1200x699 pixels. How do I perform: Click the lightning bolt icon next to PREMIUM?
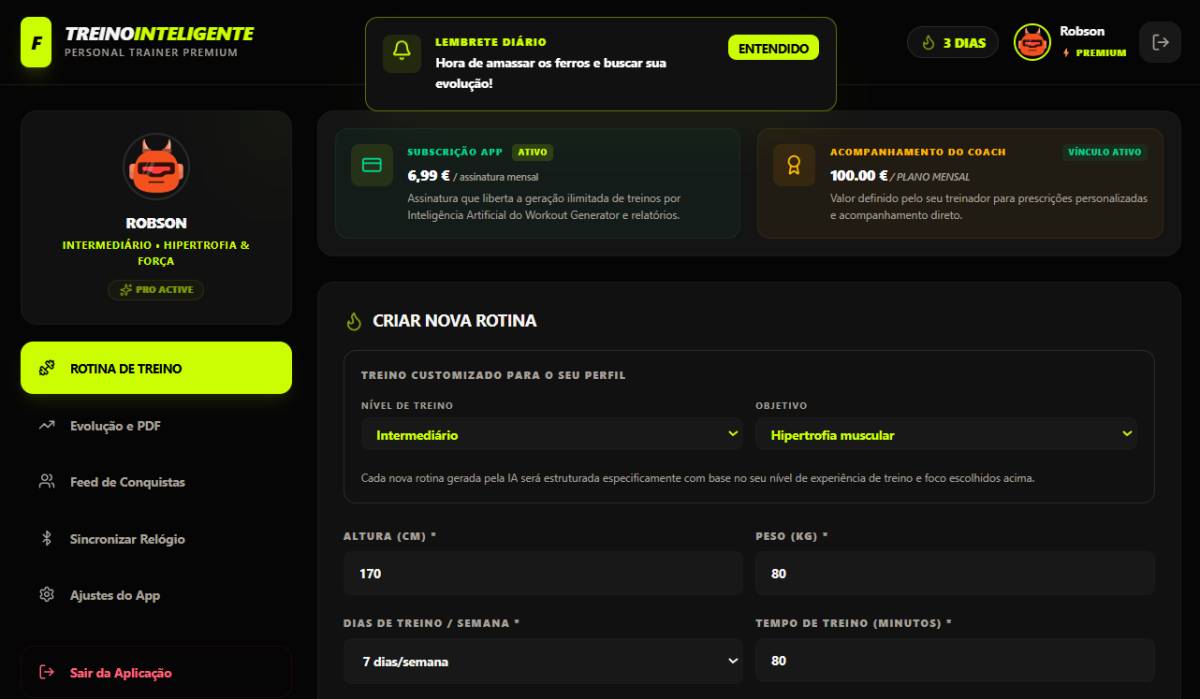click(1066, 53)
